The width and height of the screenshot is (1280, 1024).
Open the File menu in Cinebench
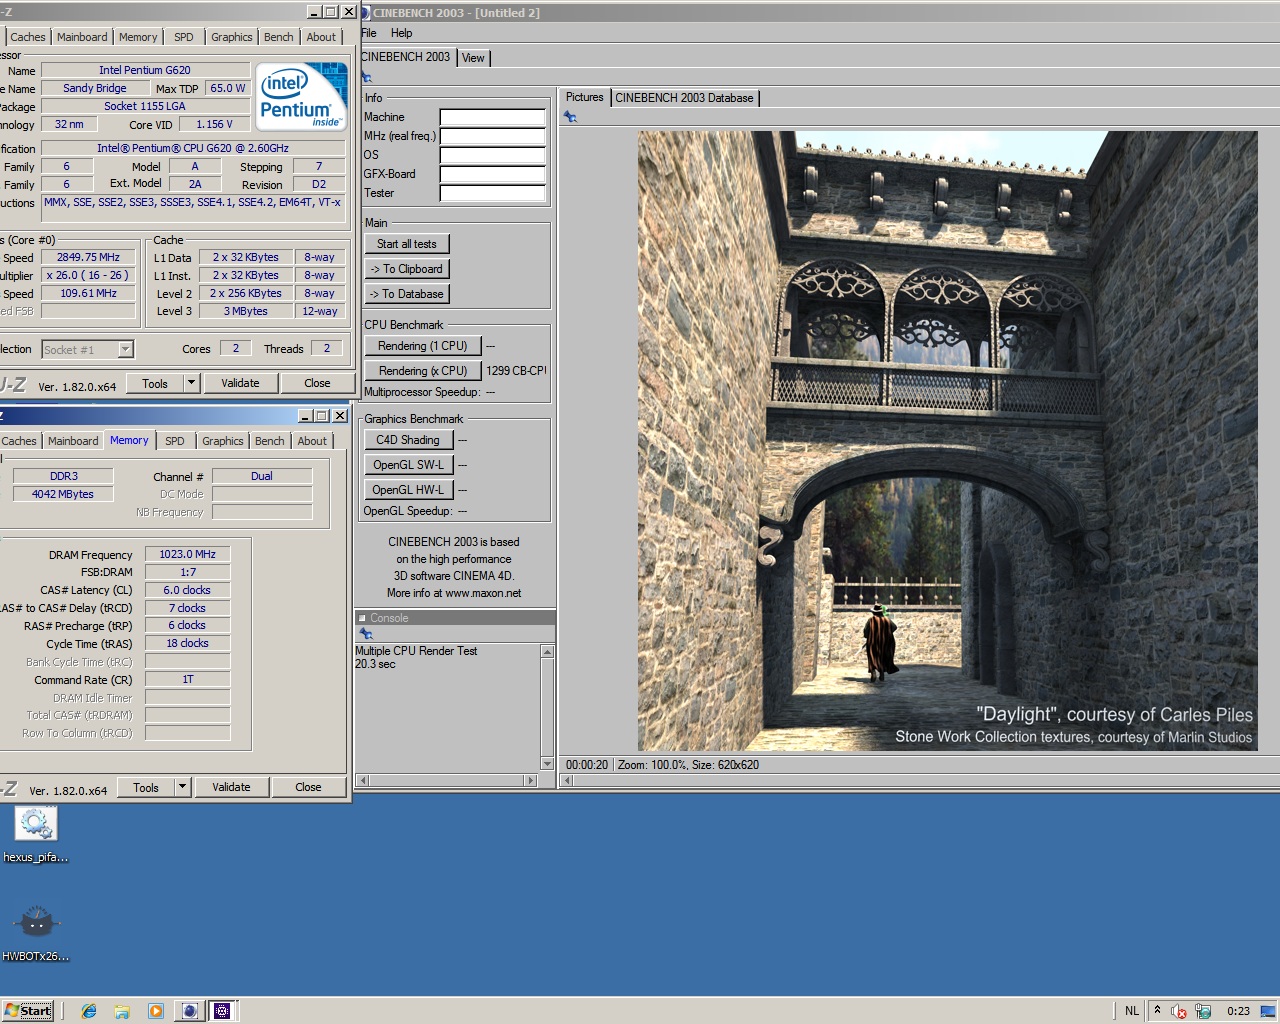click(369, 33)
